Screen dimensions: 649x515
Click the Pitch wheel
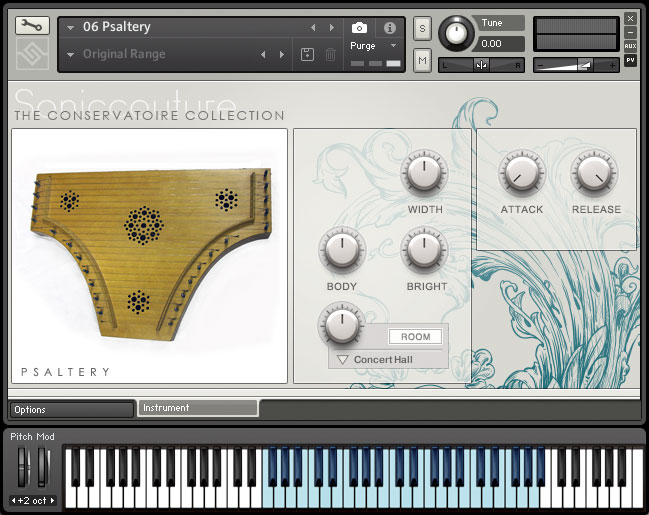pos(24,467)
